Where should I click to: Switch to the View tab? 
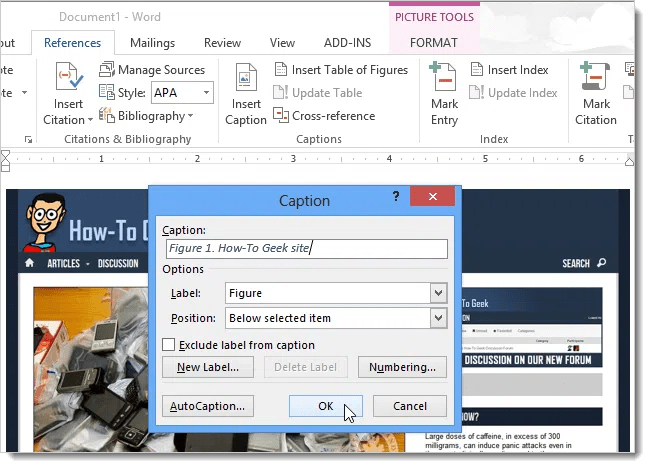tap(282, 43)
